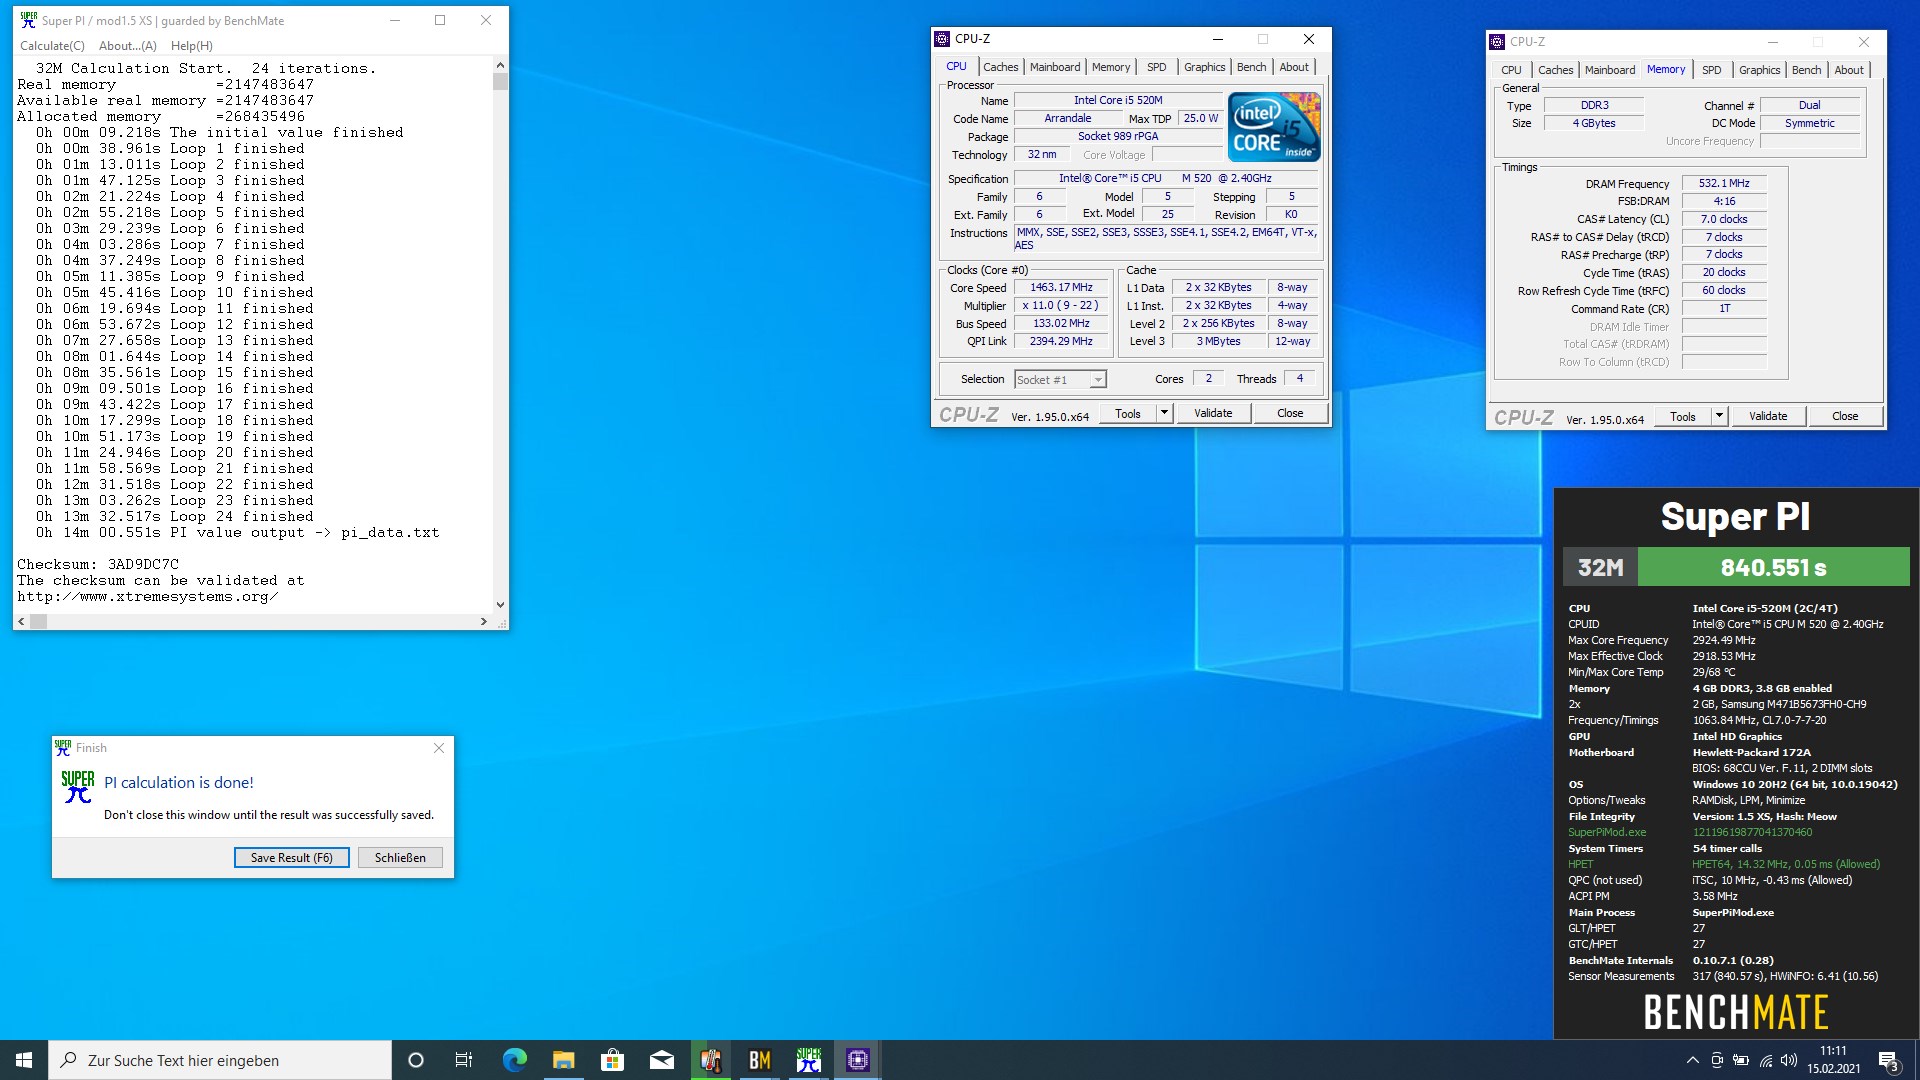Click the Multiplier value x 11.0 (9 - 22)

point(1061,305)
